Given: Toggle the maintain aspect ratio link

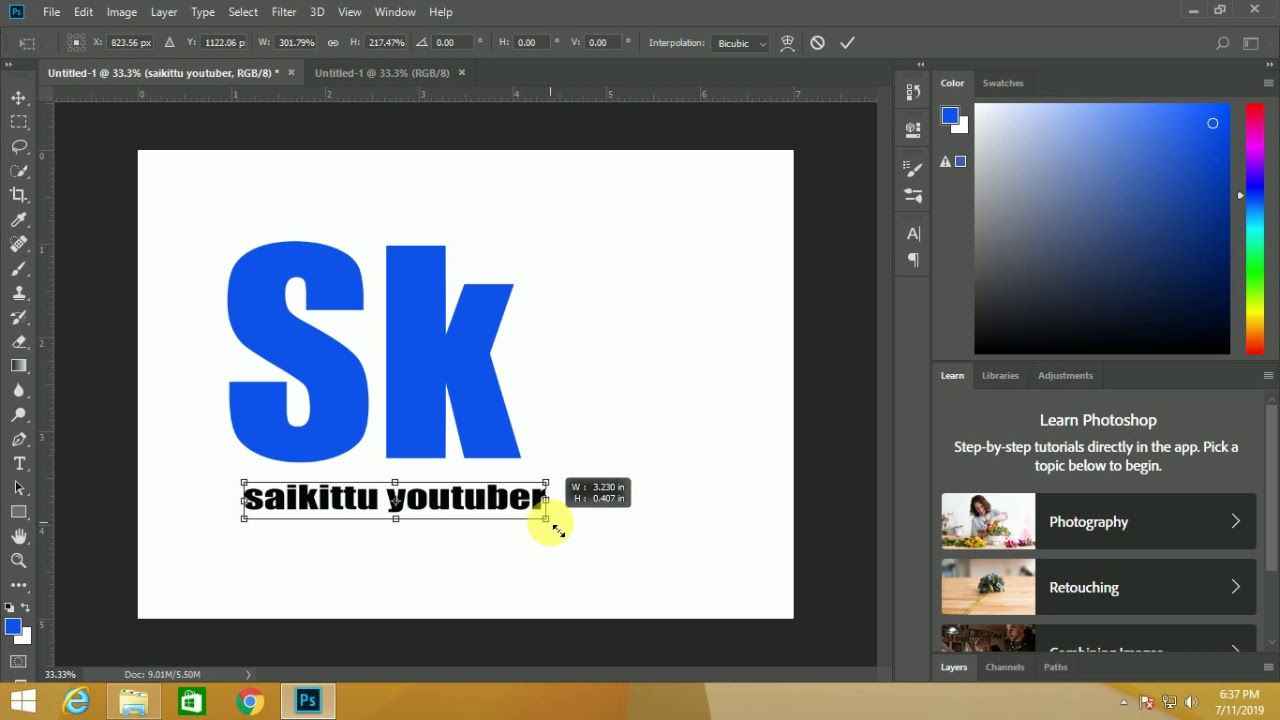Looking at the screenshot, I should coord(333,43).
